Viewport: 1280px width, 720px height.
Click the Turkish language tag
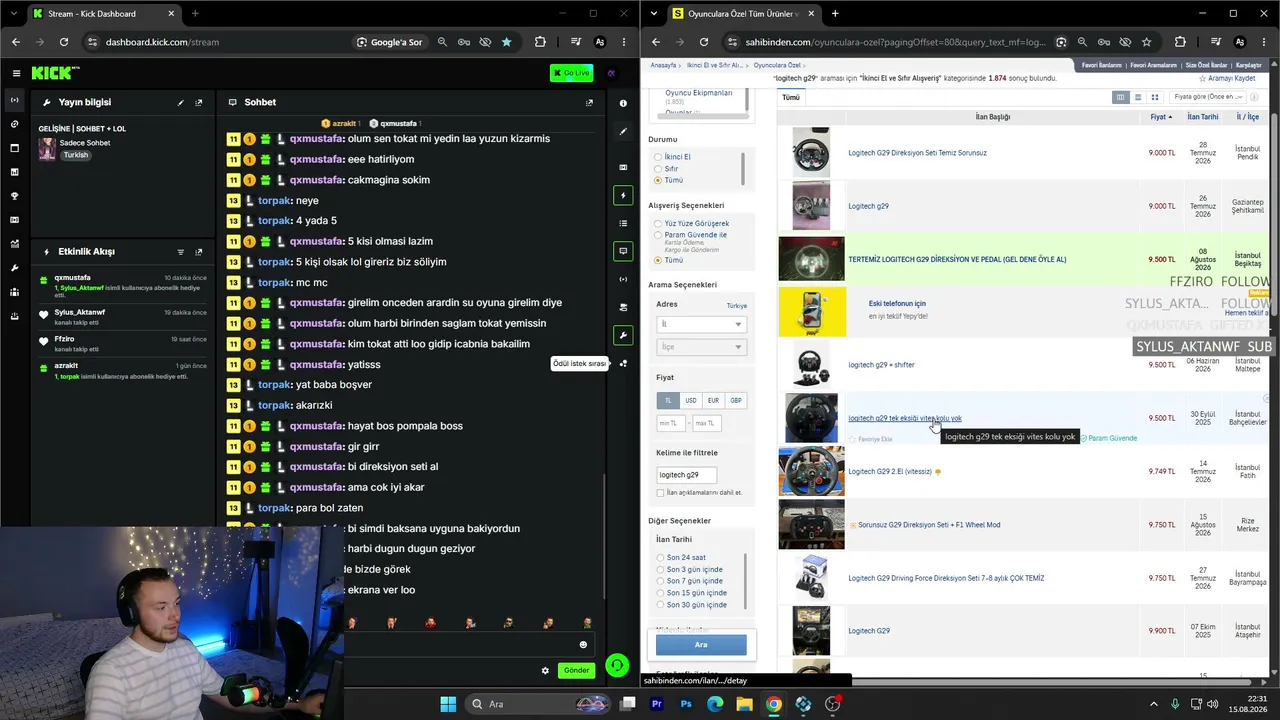click(x=76, y=155)
